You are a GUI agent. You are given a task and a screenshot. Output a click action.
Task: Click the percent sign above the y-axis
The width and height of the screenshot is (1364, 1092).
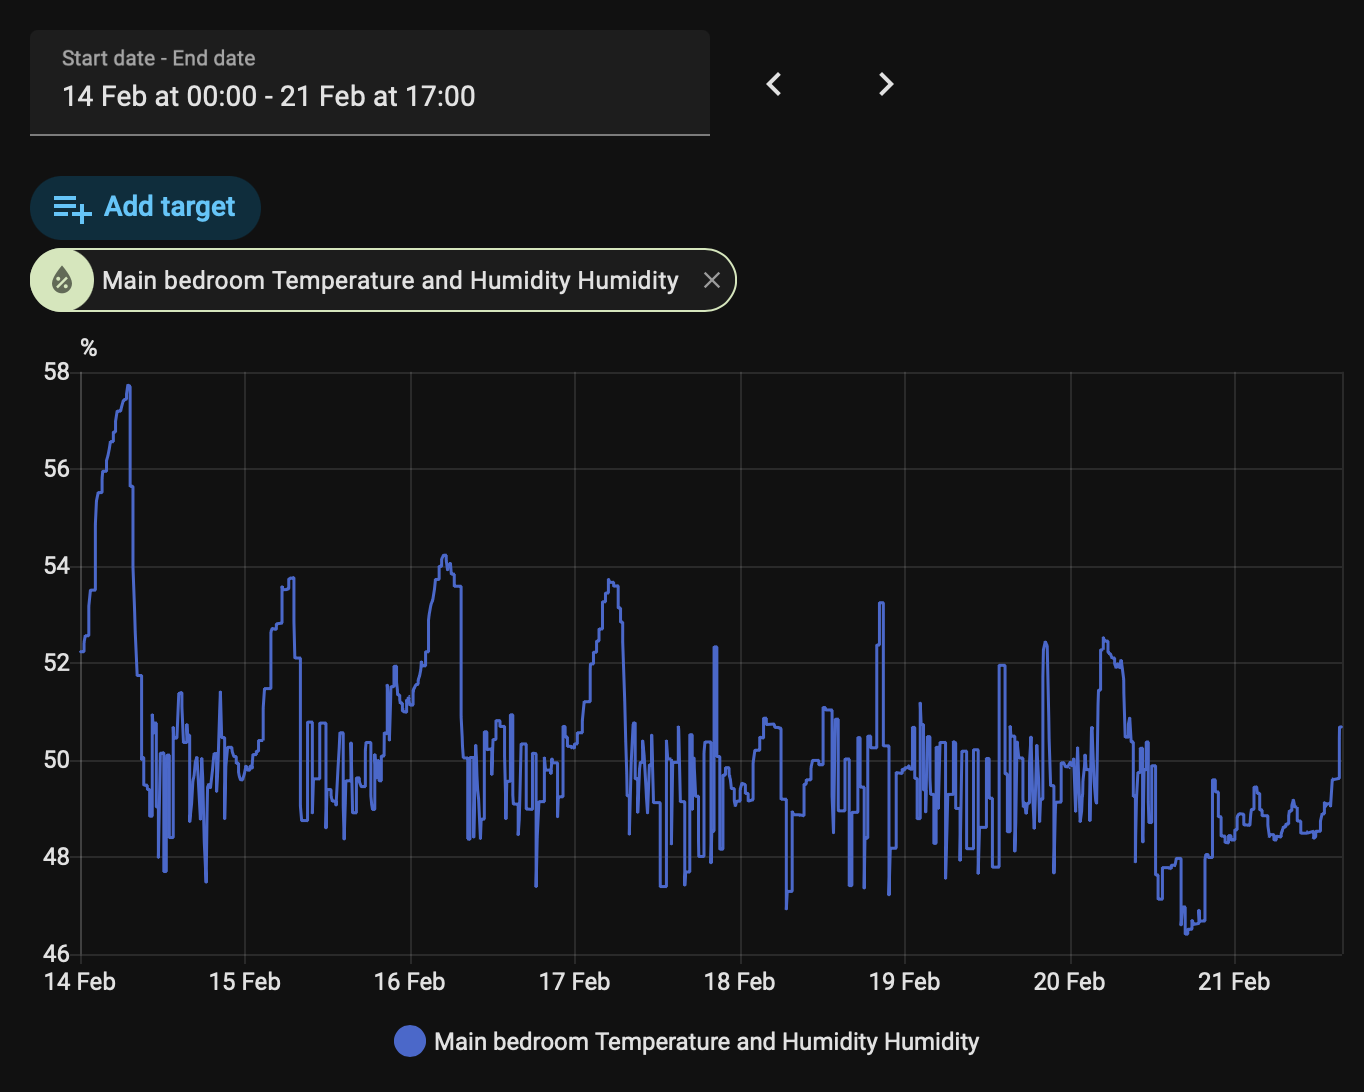88,347
